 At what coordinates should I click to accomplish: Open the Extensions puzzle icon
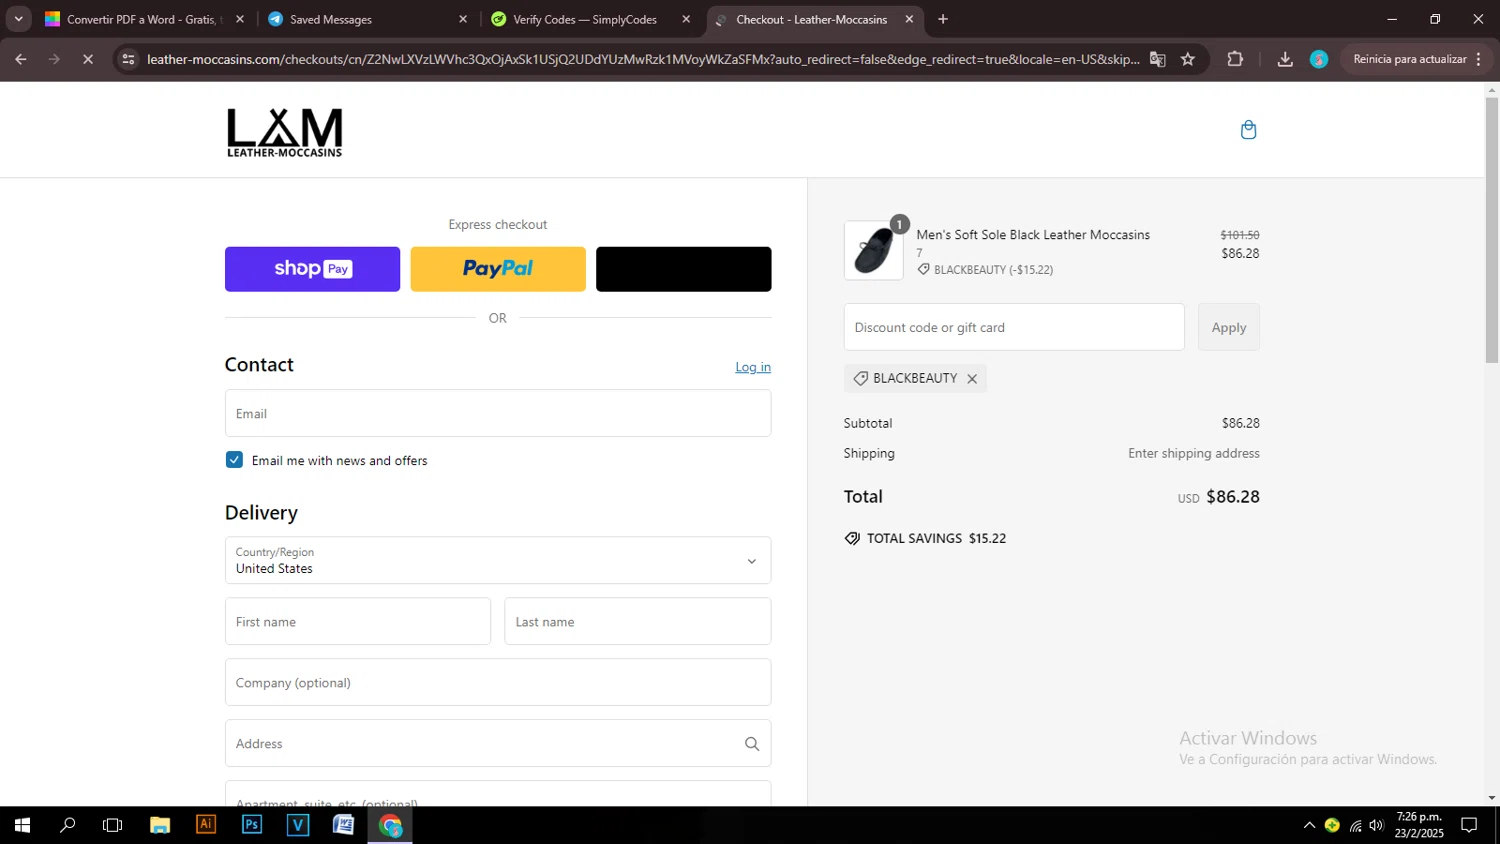(1235, 59)
